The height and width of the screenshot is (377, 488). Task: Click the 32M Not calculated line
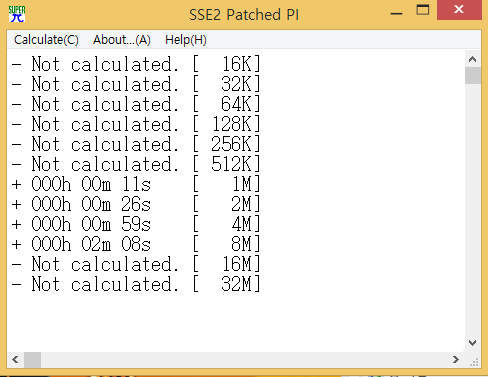[x=136, y=284]
